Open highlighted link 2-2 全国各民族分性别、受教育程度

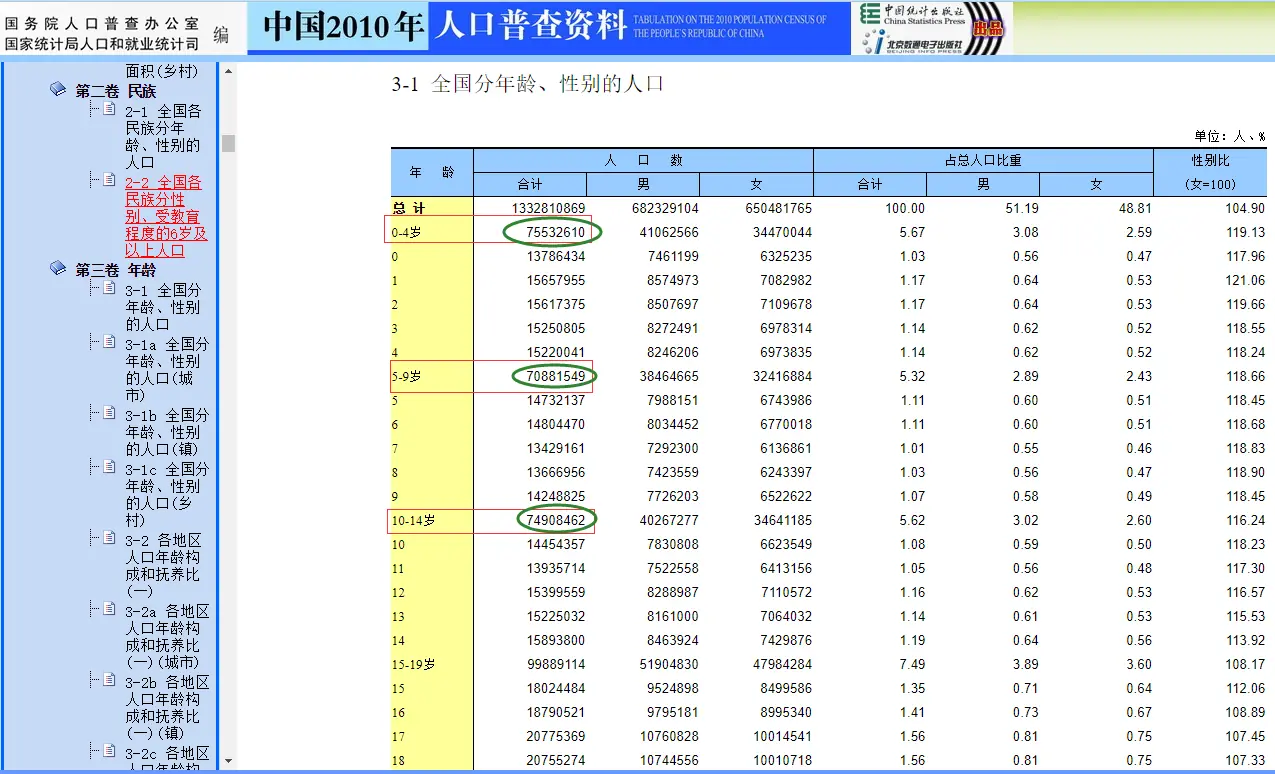pos(166,216)
